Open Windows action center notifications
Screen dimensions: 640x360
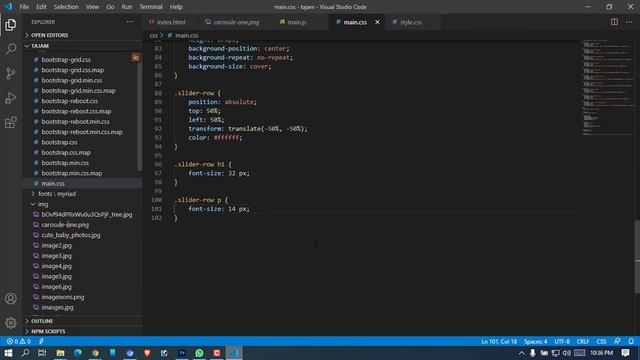coord(625,353)
